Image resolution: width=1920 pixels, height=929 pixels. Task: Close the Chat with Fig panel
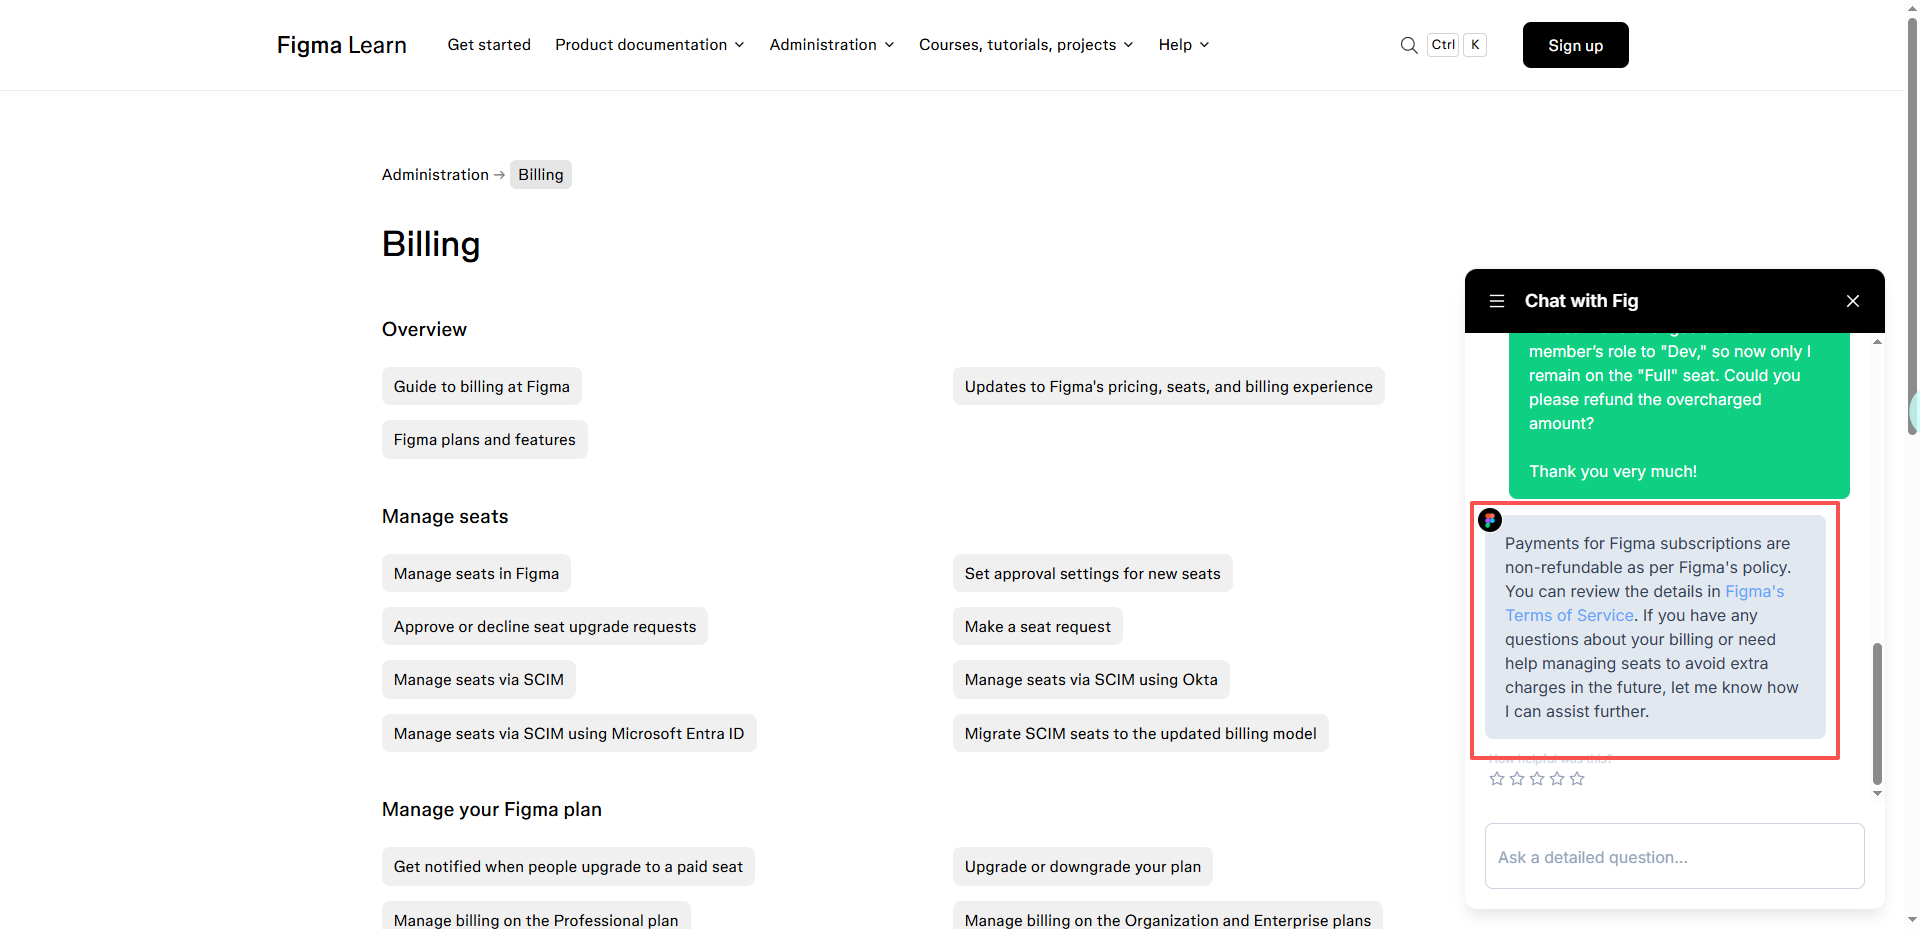(1852, 301)
